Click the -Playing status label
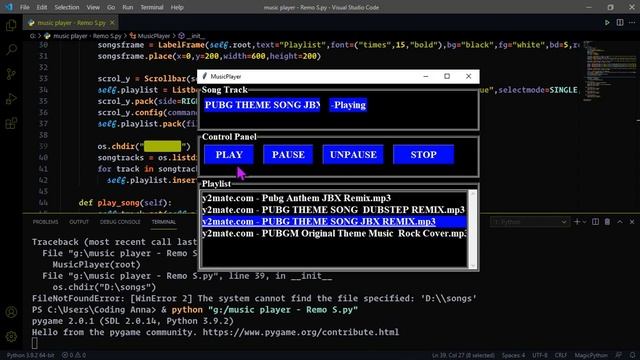Screen dimensions: 640x360 click(348, 105)
